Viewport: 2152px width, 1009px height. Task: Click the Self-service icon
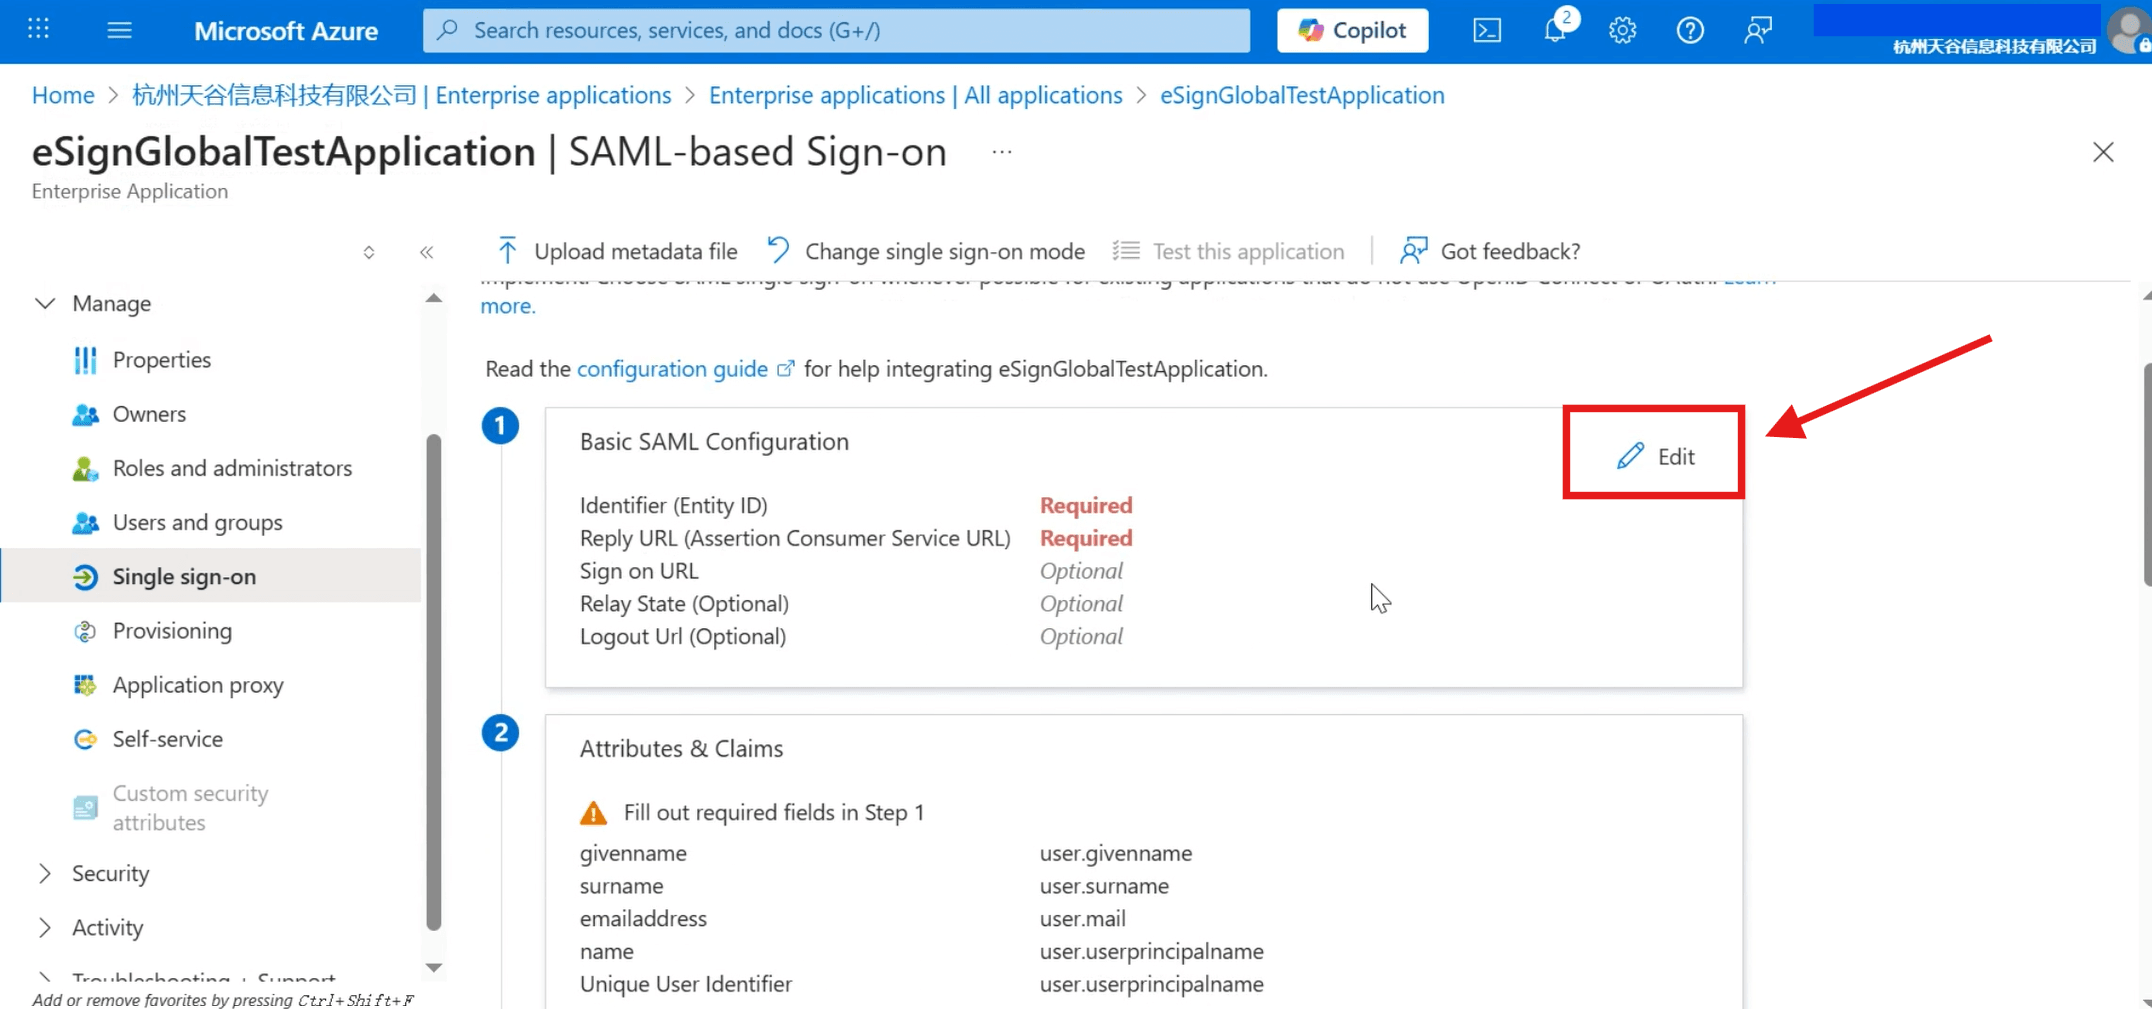[85, 739]
